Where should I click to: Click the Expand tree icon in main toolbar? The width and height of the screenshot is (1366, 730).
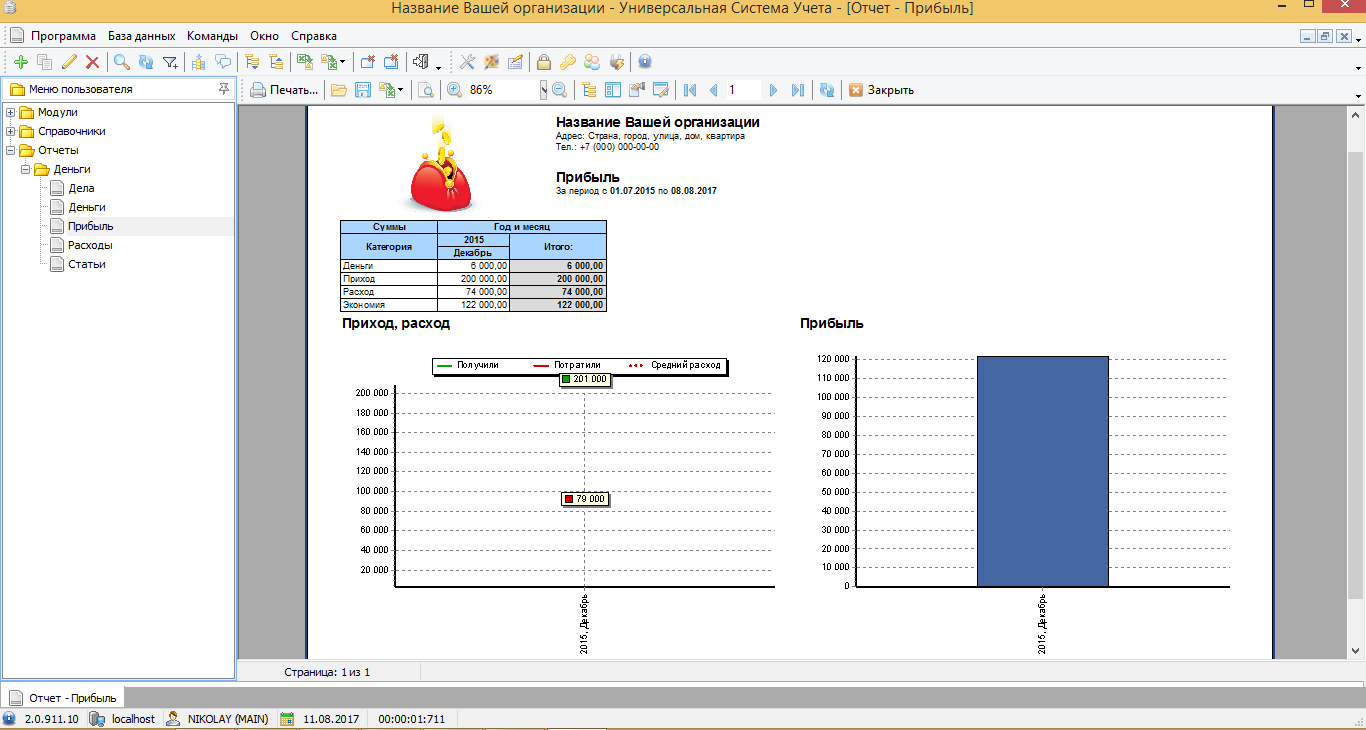pyautogui.click(x=253, y=62)
